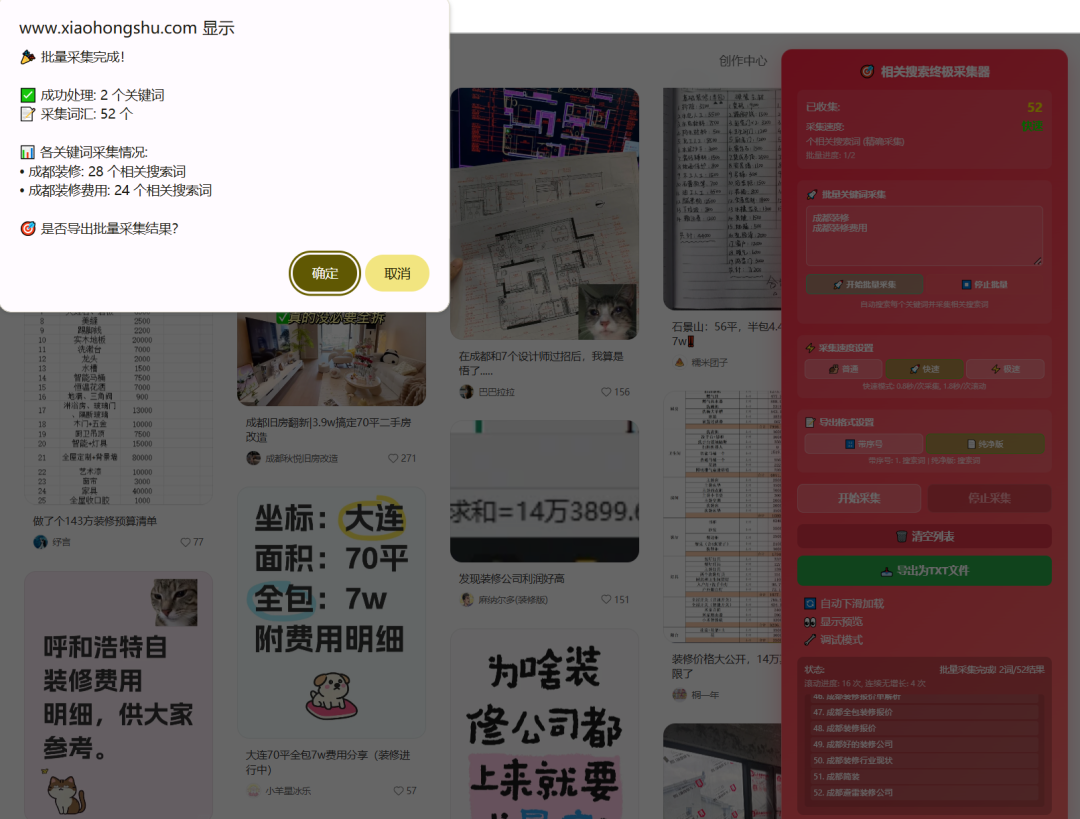This screenshot has height=819, width=1080.
Task: Click the notepad icon beside 导出格式设置
Action: pos(810,422)
